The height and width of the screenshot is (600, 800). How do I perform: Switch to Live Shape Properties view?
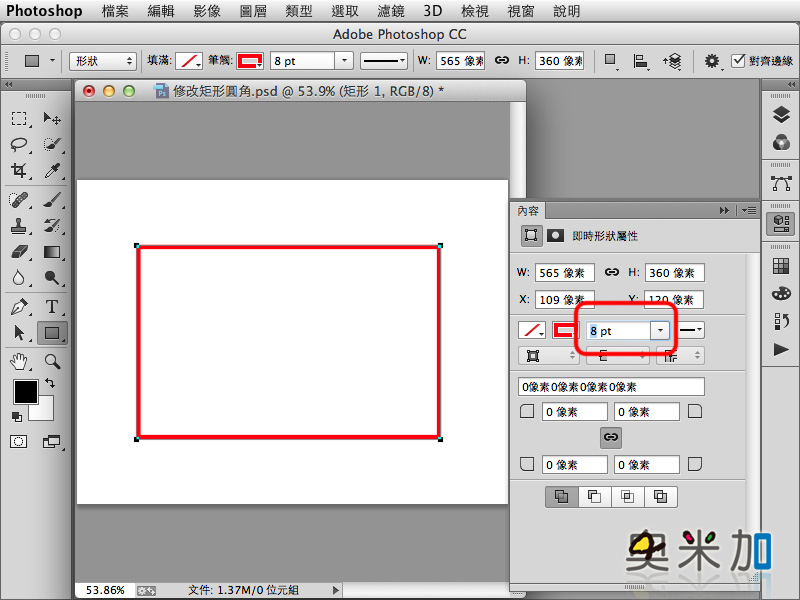(x=531, y=235)
